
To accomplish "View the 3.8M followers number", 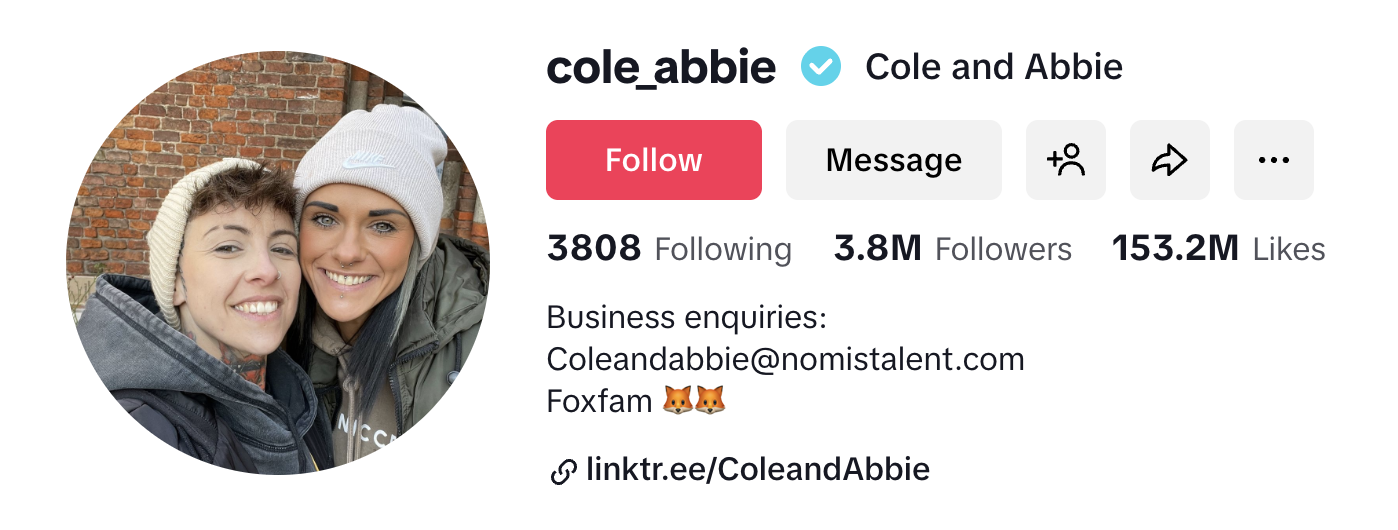I will [877, 248].
